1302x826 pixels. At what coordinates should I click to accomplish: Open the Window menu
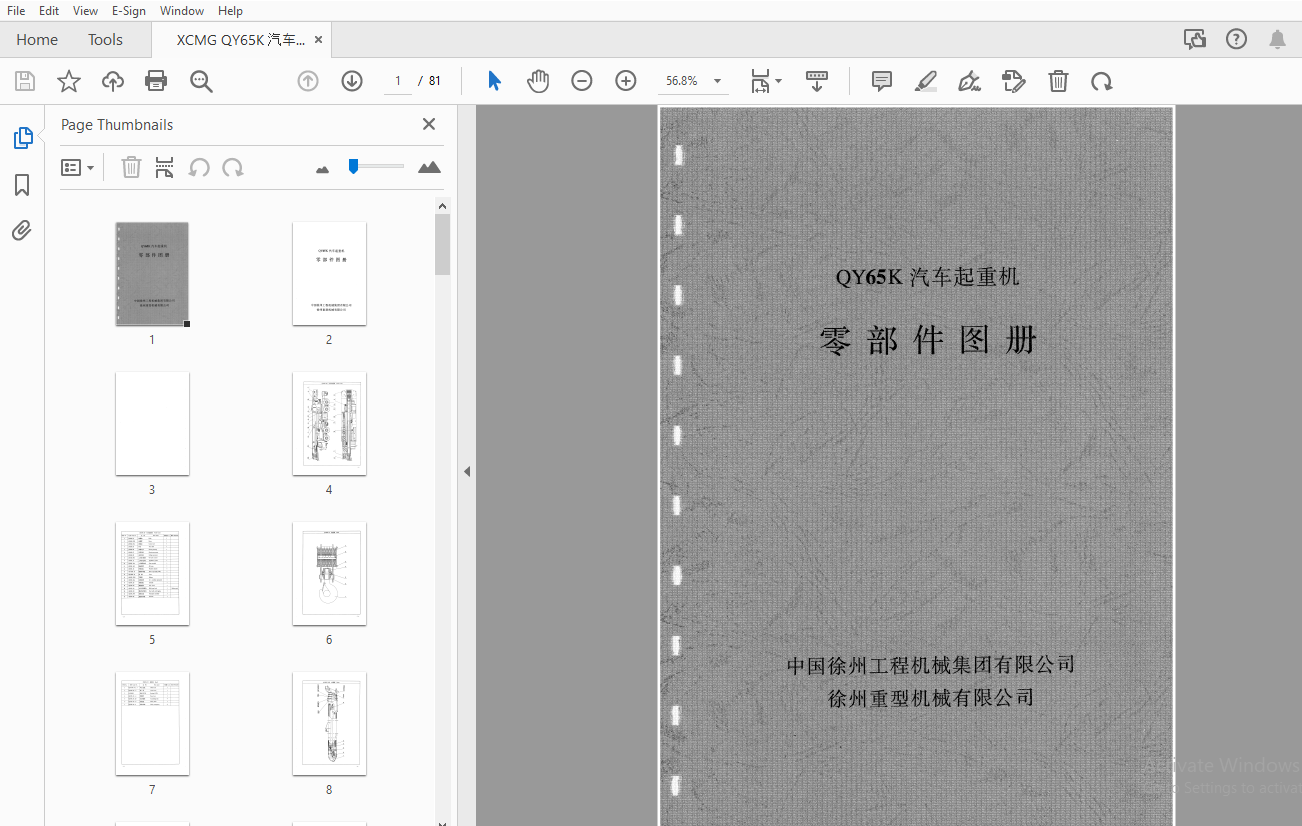(x=182, y=11)
